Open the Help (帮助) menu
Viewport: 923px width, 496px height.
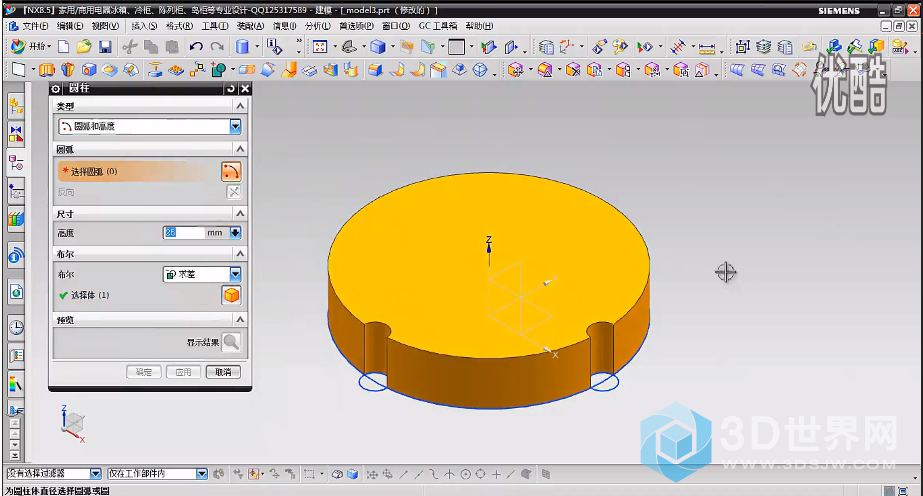[x=479, y=26]
